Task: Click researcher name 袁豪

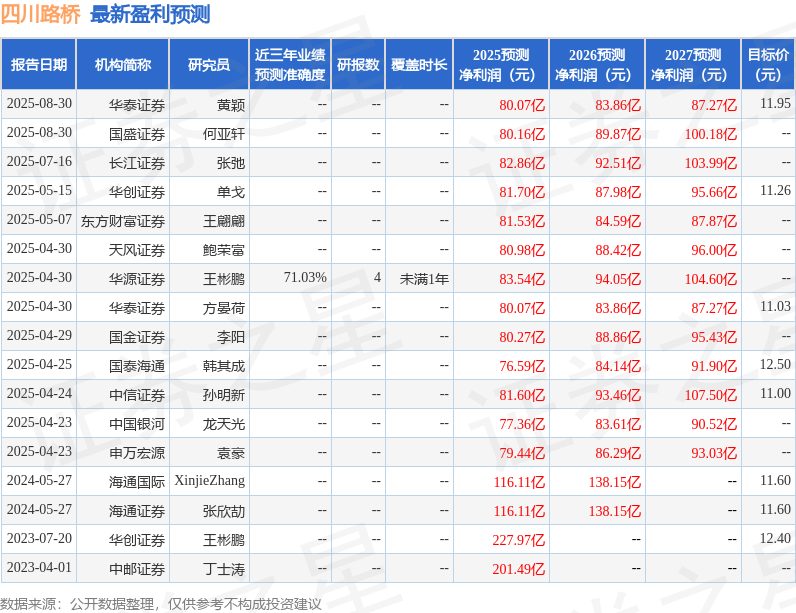Action: [231, 453]
